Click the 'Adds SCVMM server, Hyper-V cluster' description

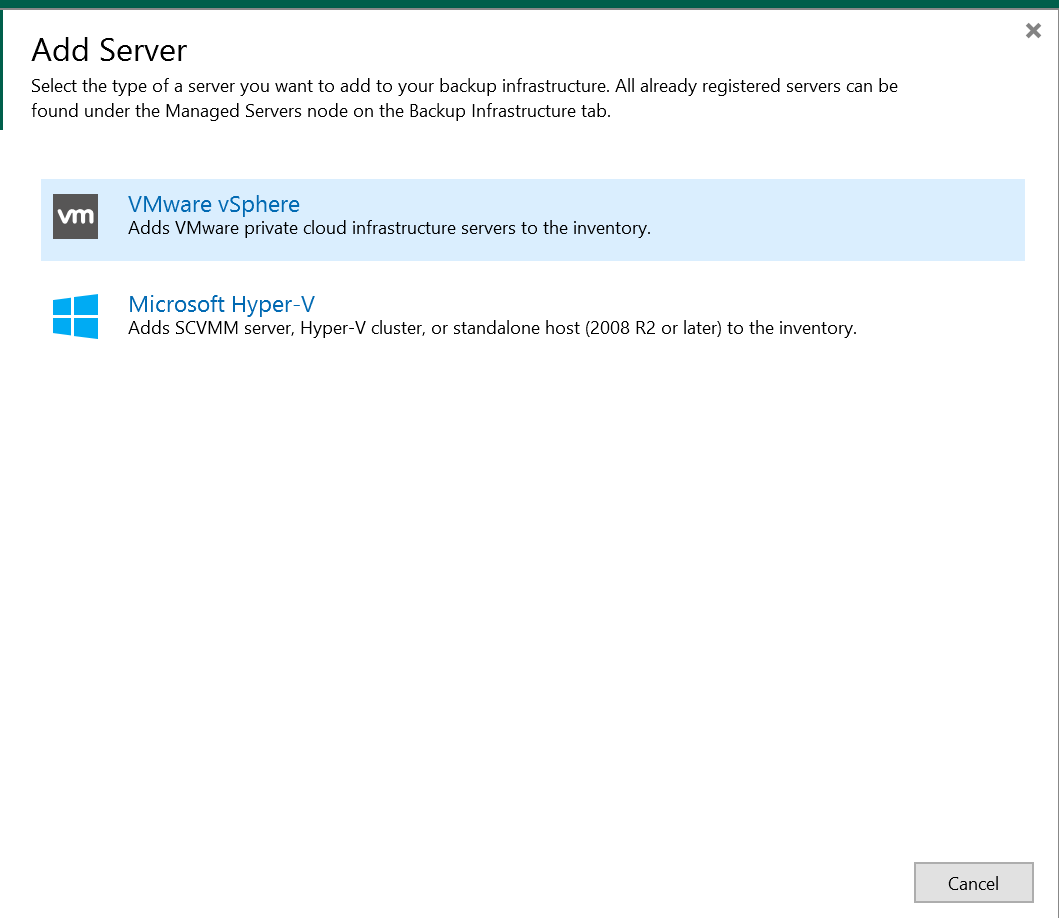pyautogui.click(x=492, y=328)
